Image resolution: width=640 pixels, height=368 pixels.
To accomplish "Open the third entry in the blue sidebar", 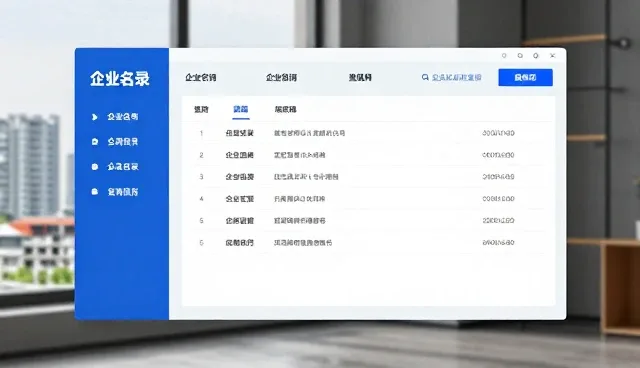I will (122, 166).
